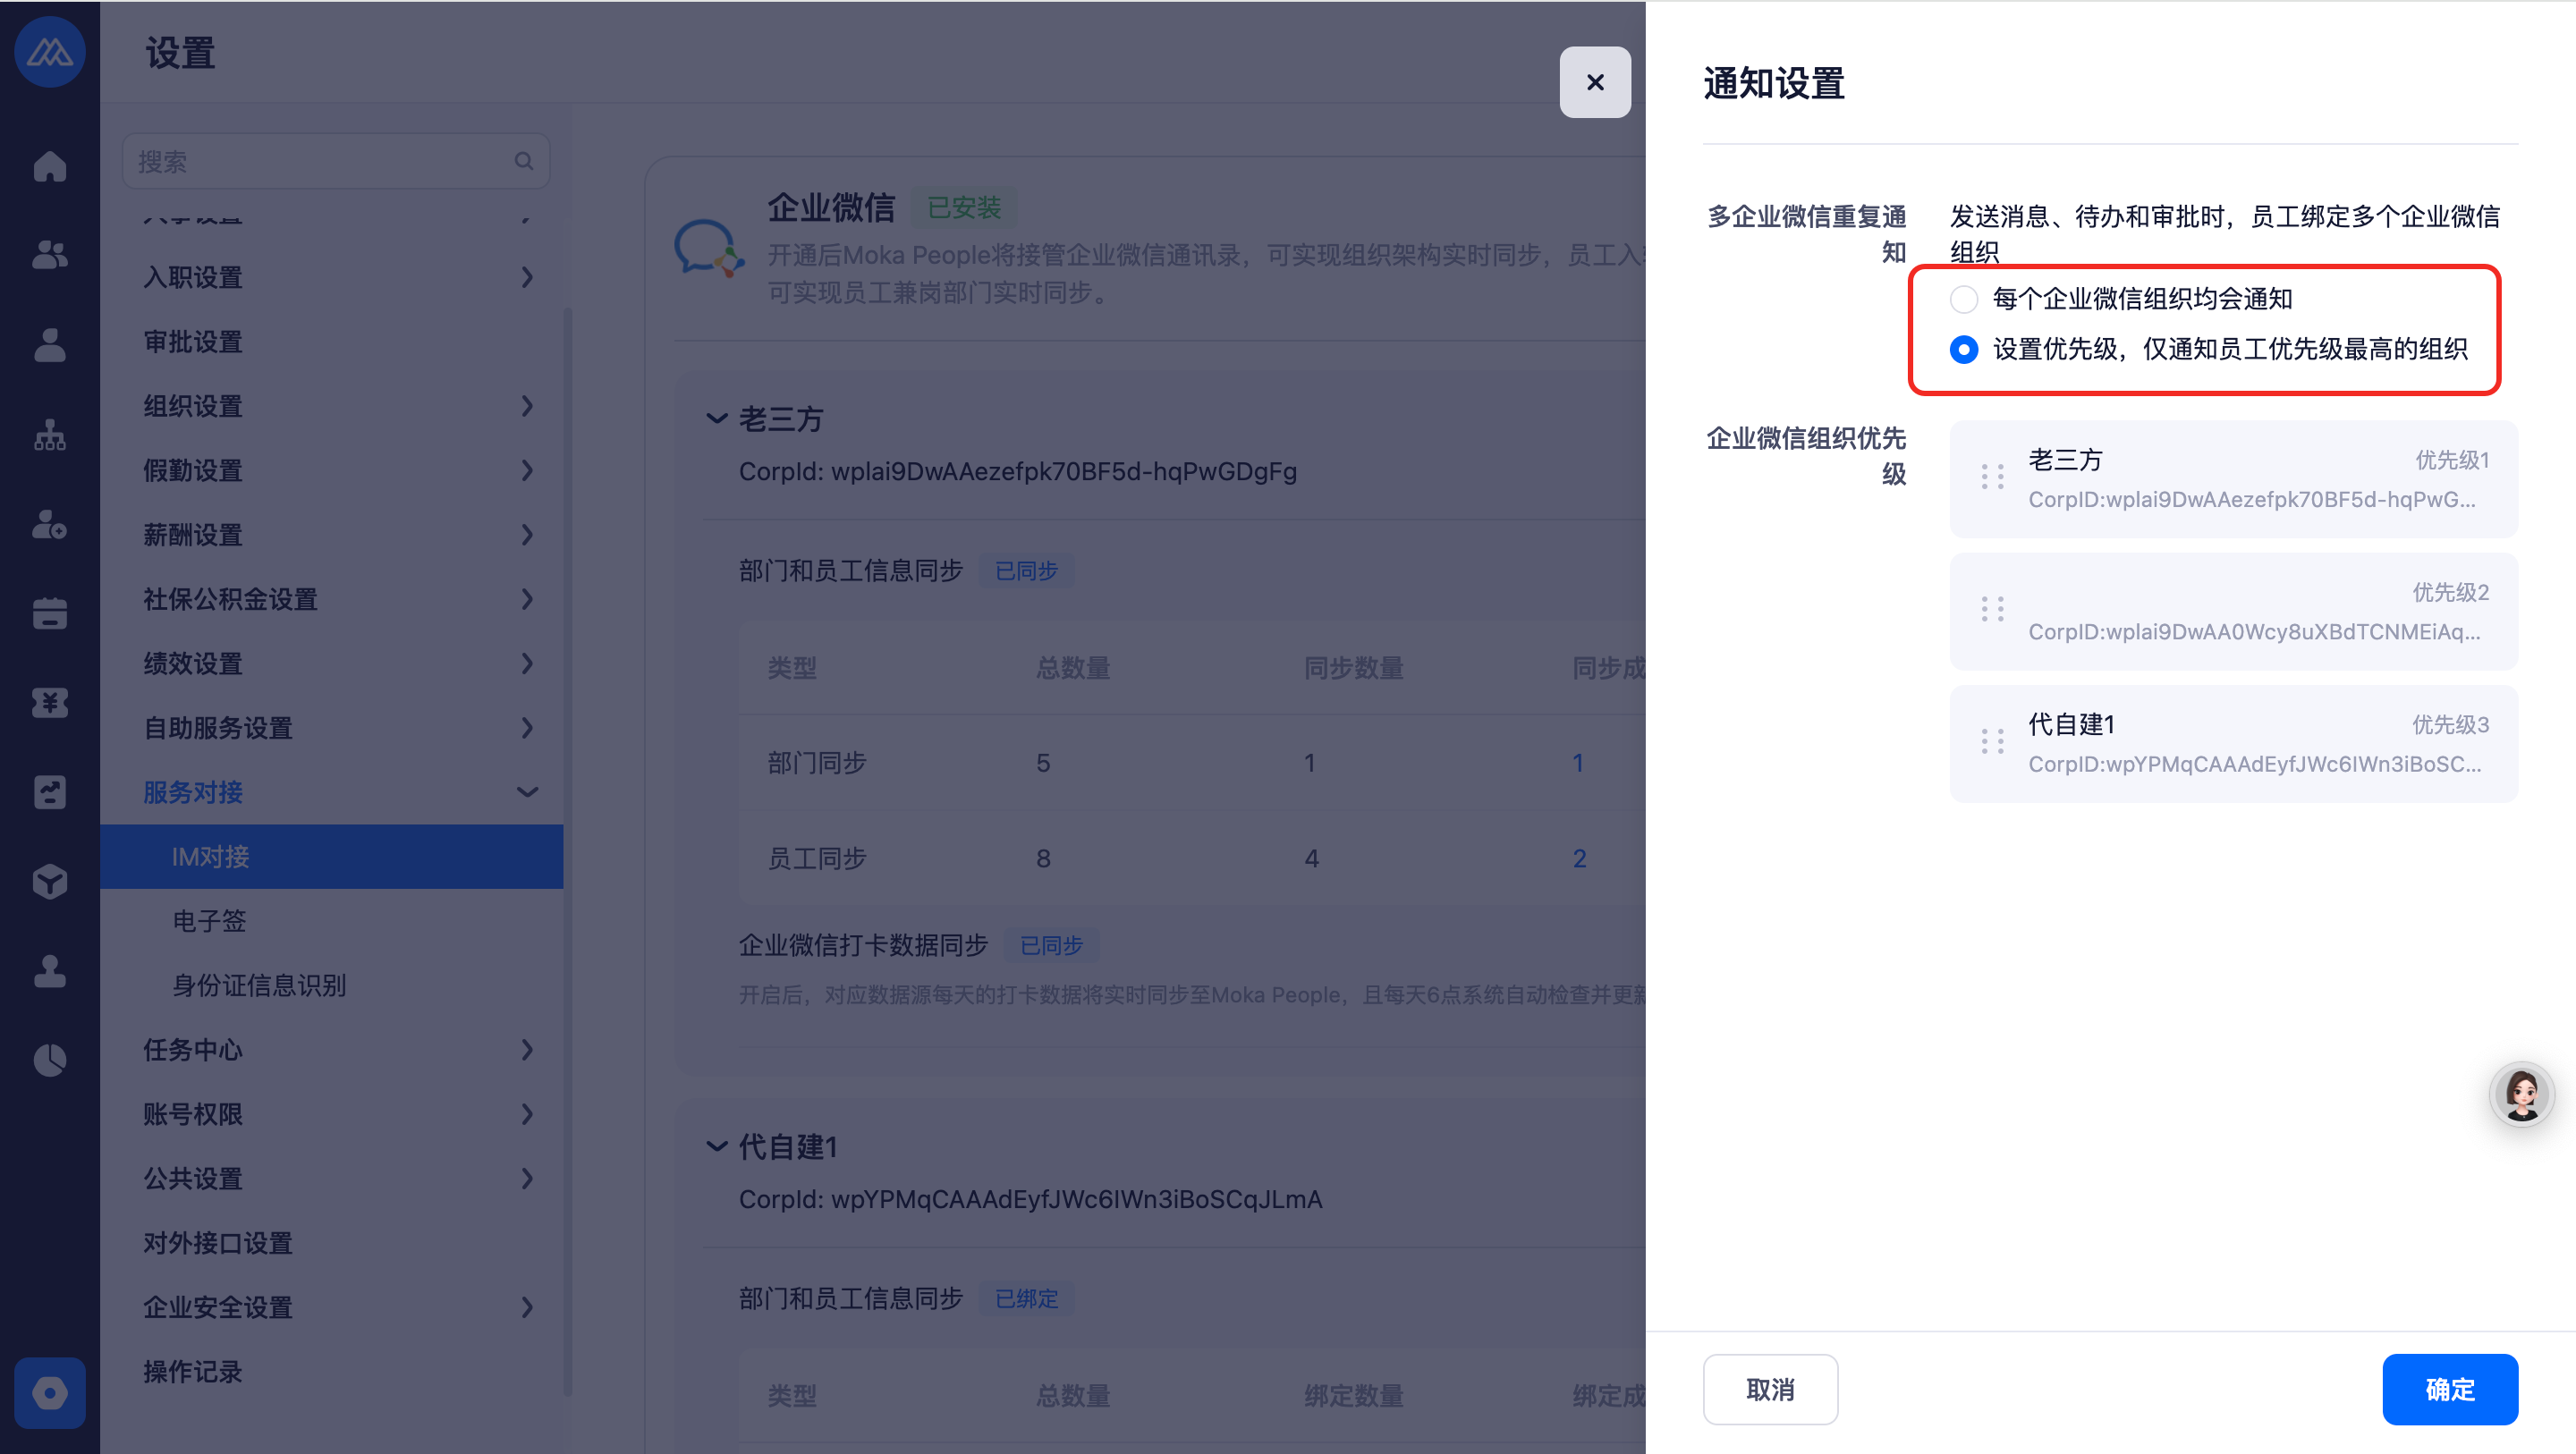Click the pie chart reports sidebar icon

point(49,1060)
